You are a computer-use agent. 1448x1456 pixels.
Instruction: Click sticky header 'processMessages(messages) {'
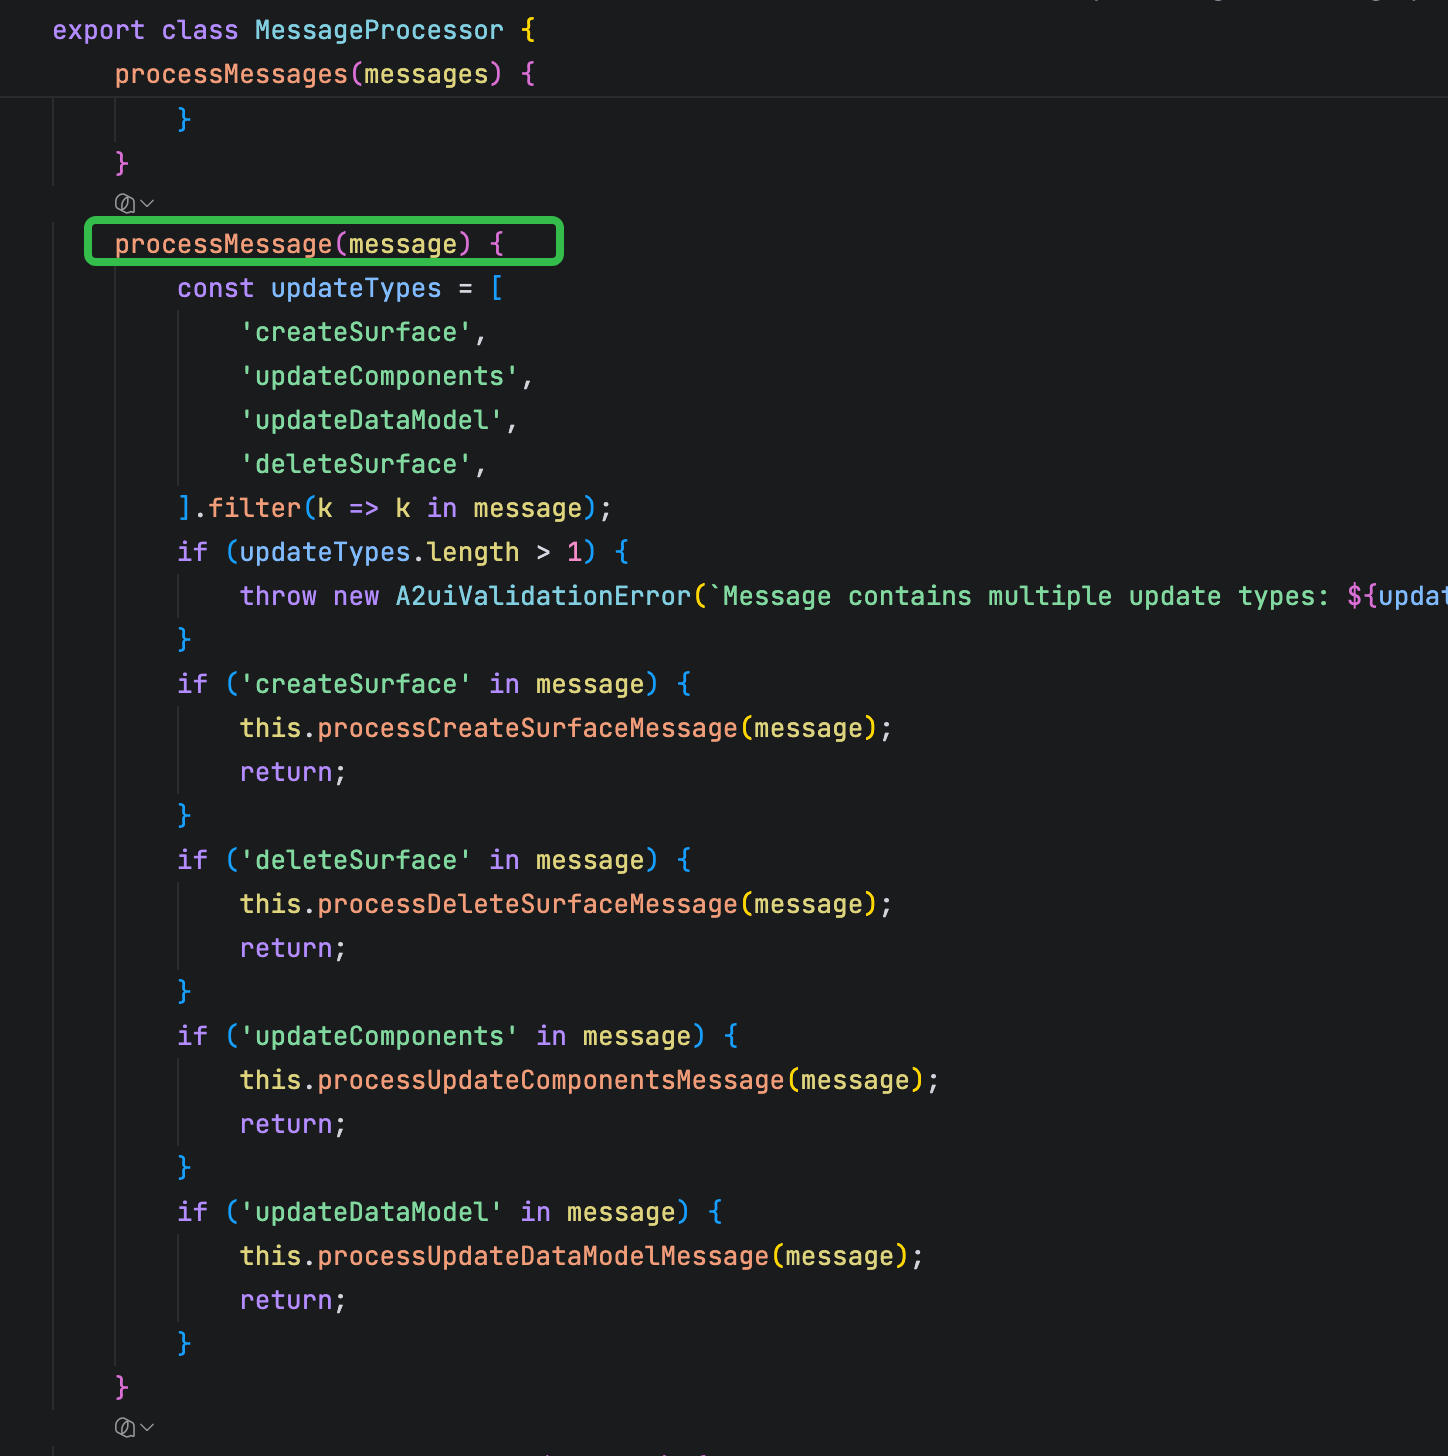[325, 74]
